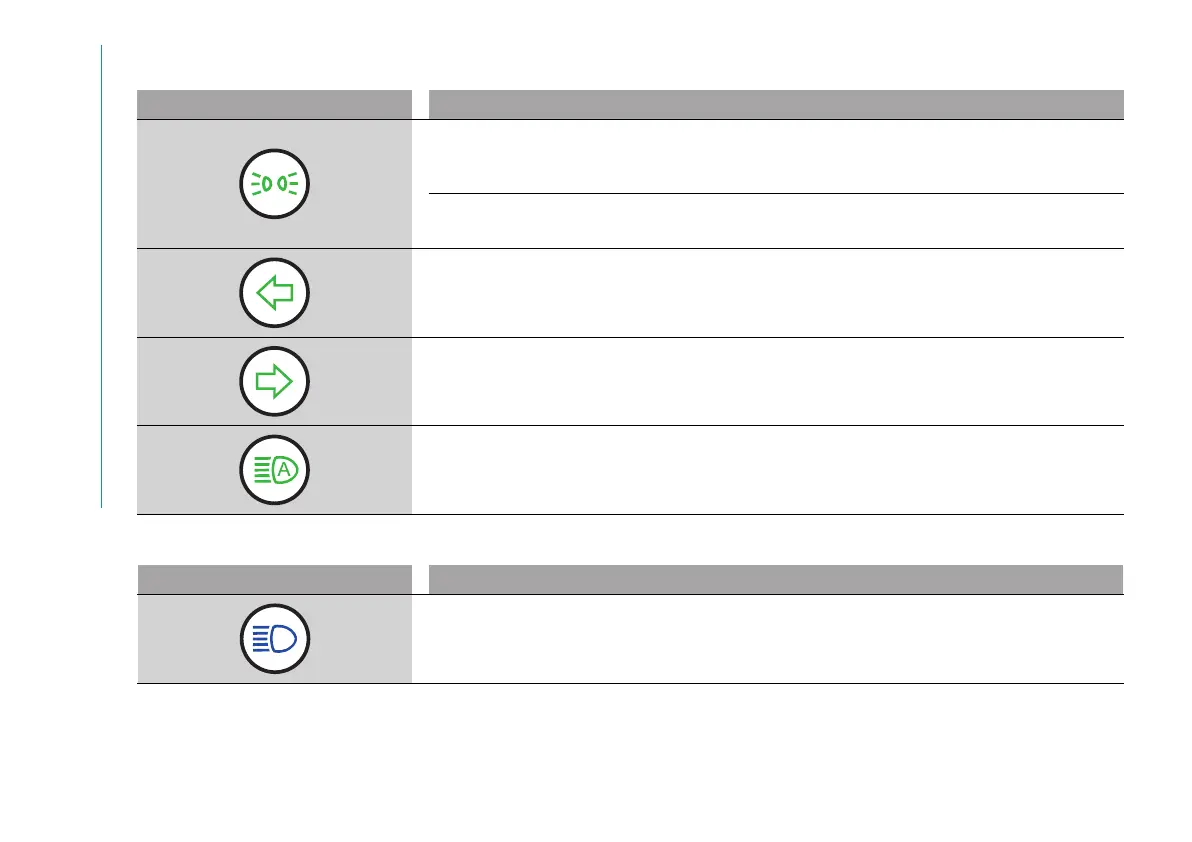Click the upper blank cell beside side lights icon

pos(775,156)
